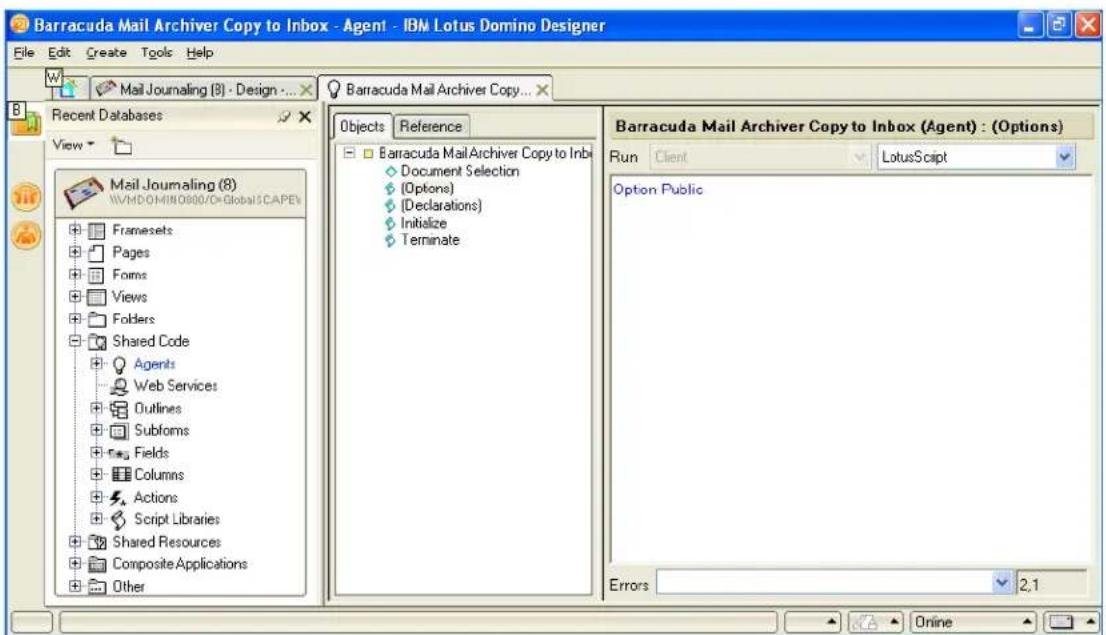Expand the Pages node
Image resolution: width=1106 pixels, height=635 pixels.
tap(75, 252)
